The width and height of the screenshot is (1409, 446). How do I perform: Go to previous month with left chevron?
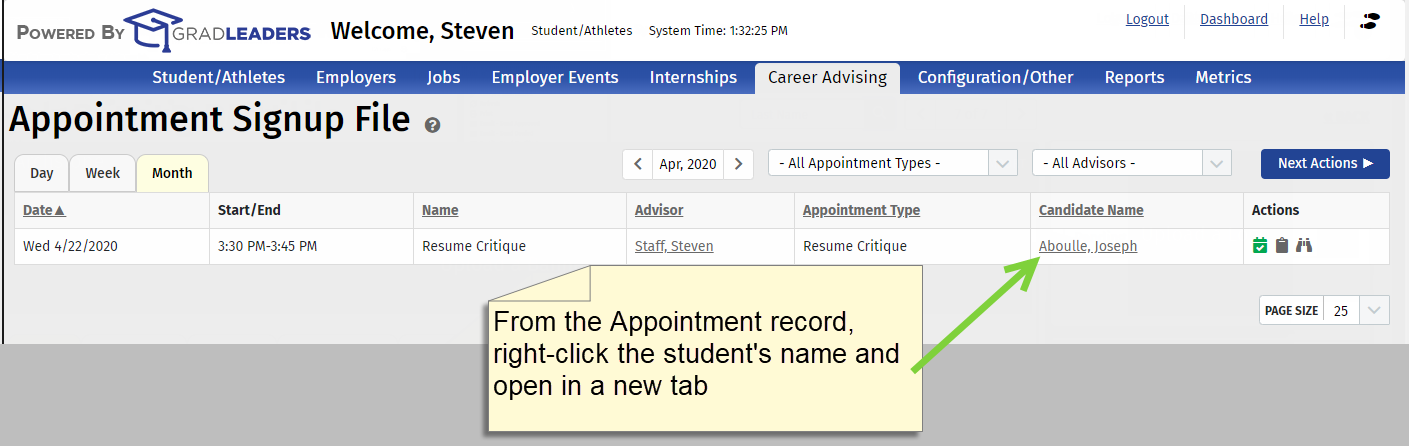click(638, 164)
